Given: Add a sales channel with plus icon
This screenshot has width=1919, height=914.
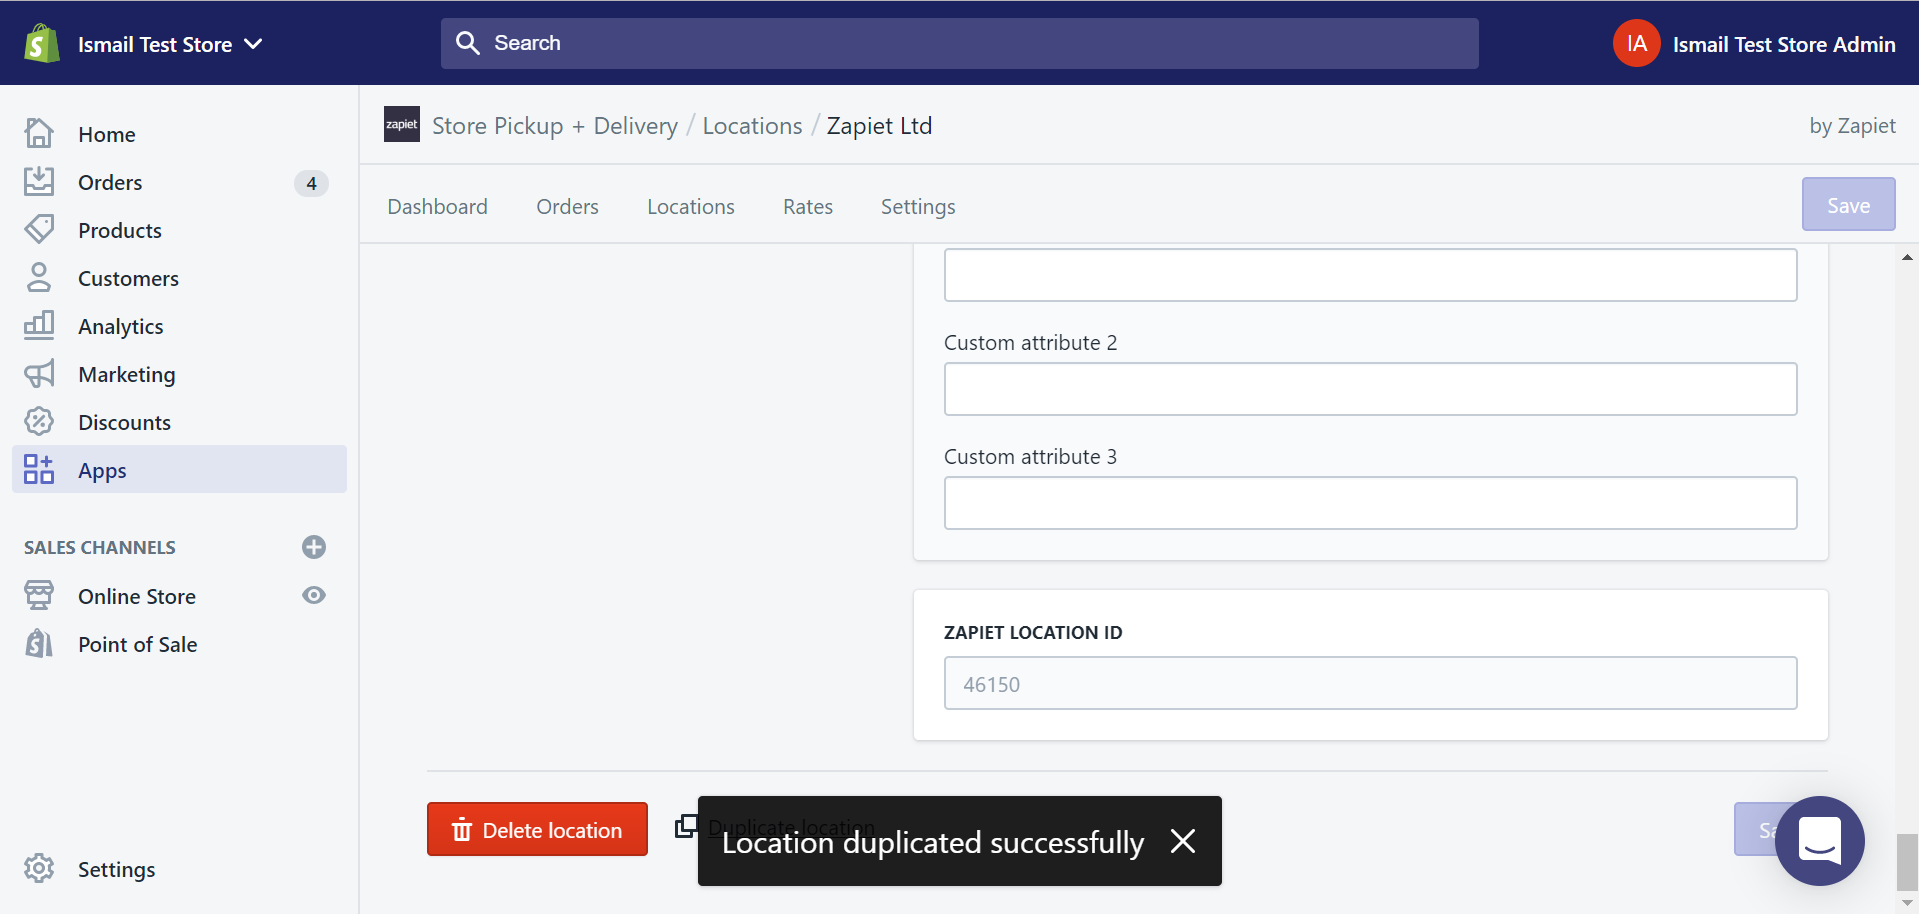Looking at the screenshot, I should pyautogui.click(x=314, y=547).
